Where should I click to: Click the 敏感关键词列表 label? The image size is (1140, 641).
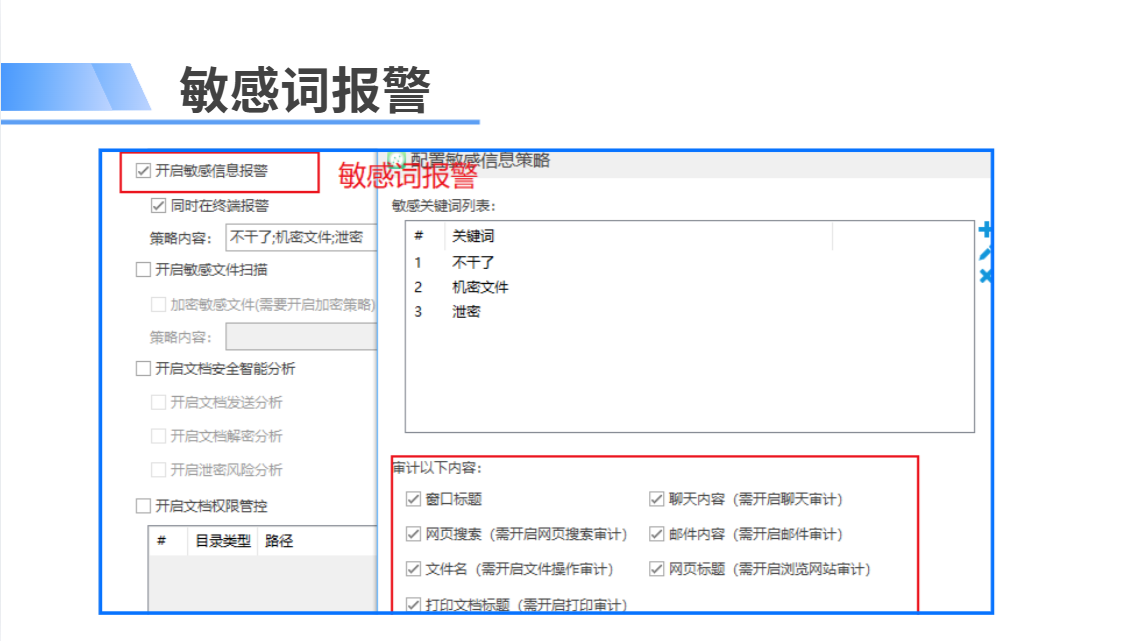tap(443, 206)
